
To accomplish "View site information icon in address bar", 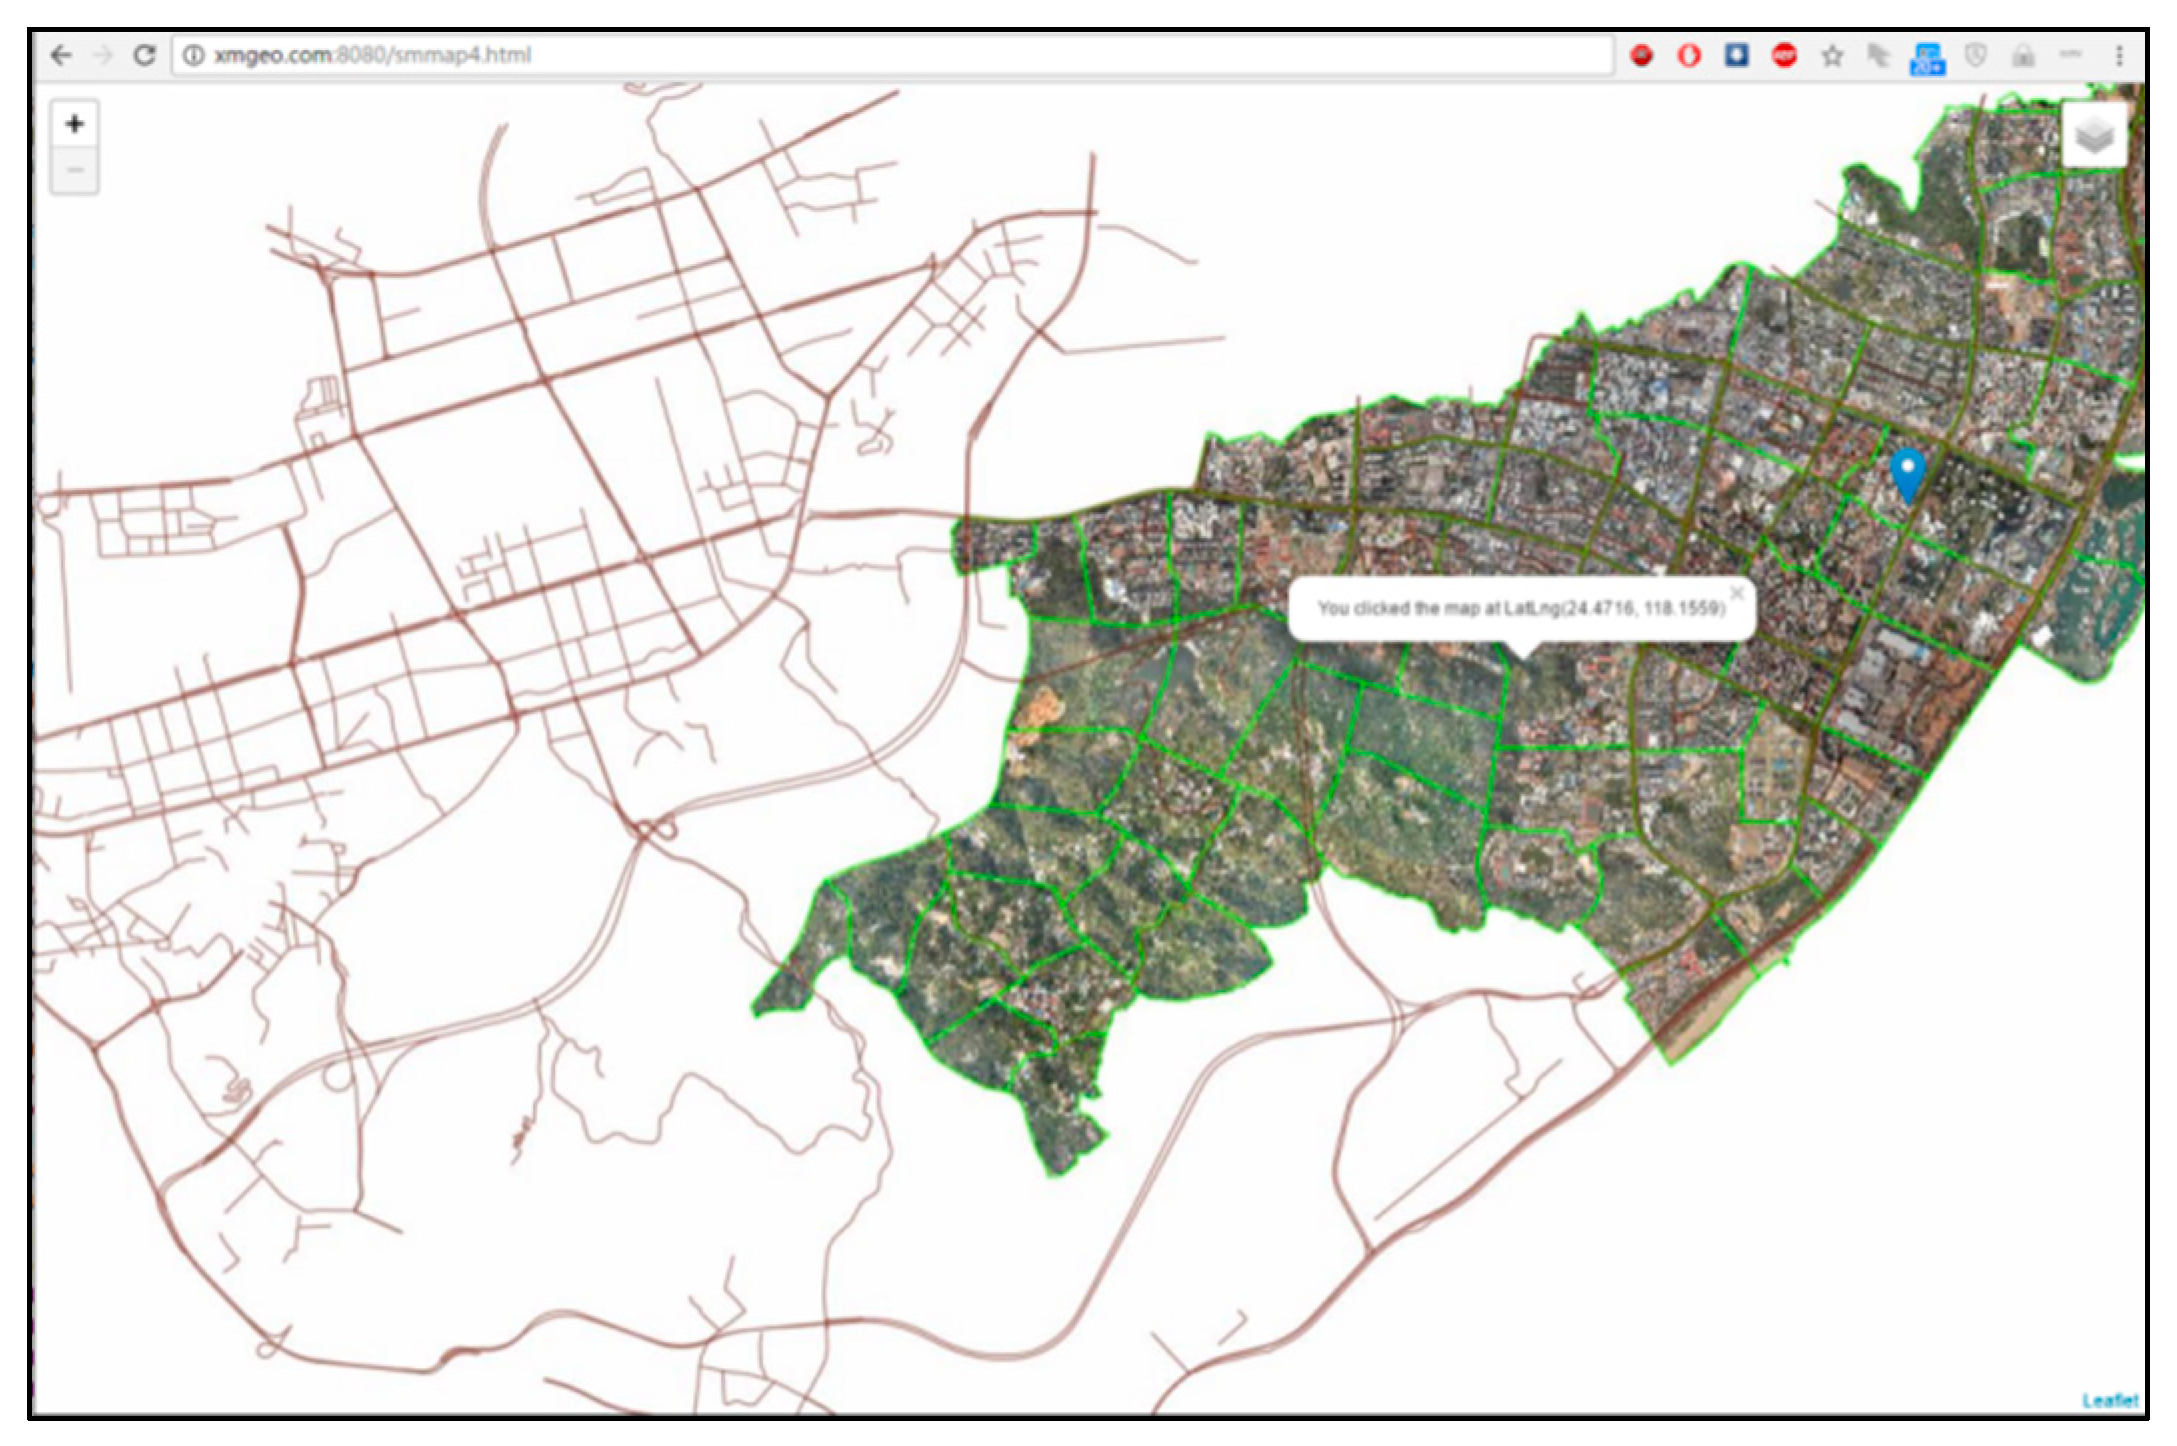I will (194, 56).
